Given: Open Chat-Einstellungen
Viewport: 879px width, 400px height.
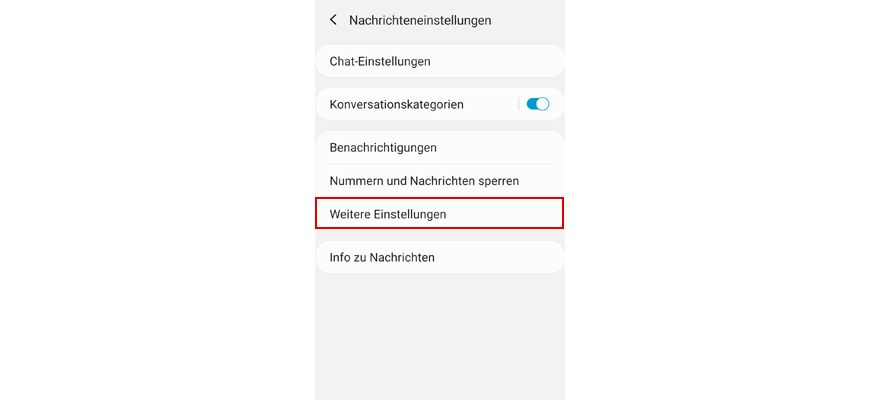Looking at the screenshot, I should (440, 61).
